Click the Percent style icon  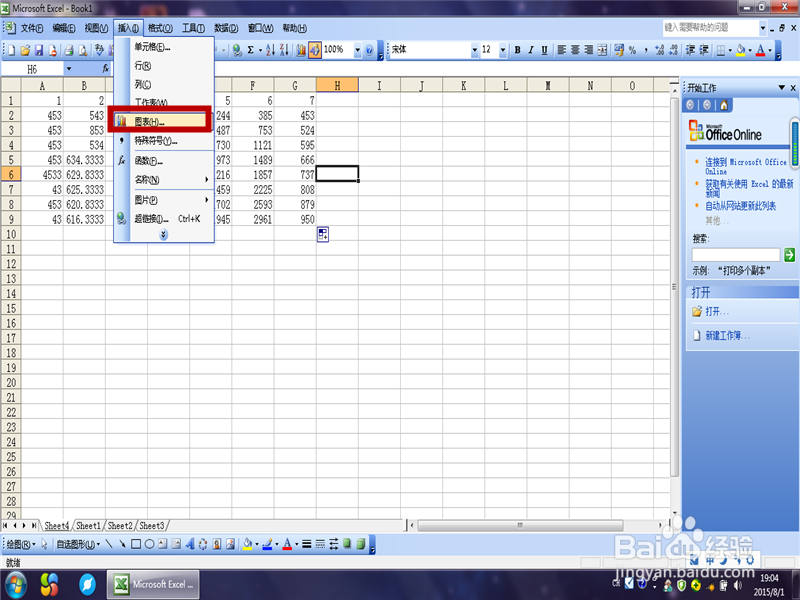(x=633, y=50)
